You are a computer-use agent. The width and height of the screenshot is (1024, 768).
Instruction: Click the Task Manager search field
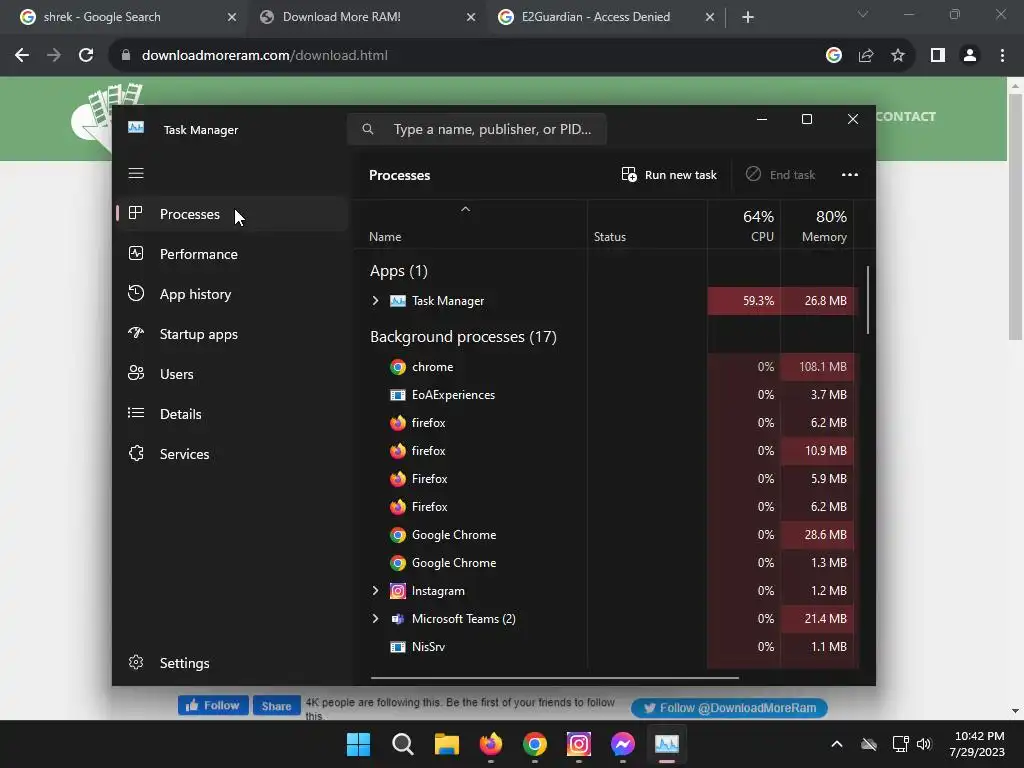tap(477, 129)
